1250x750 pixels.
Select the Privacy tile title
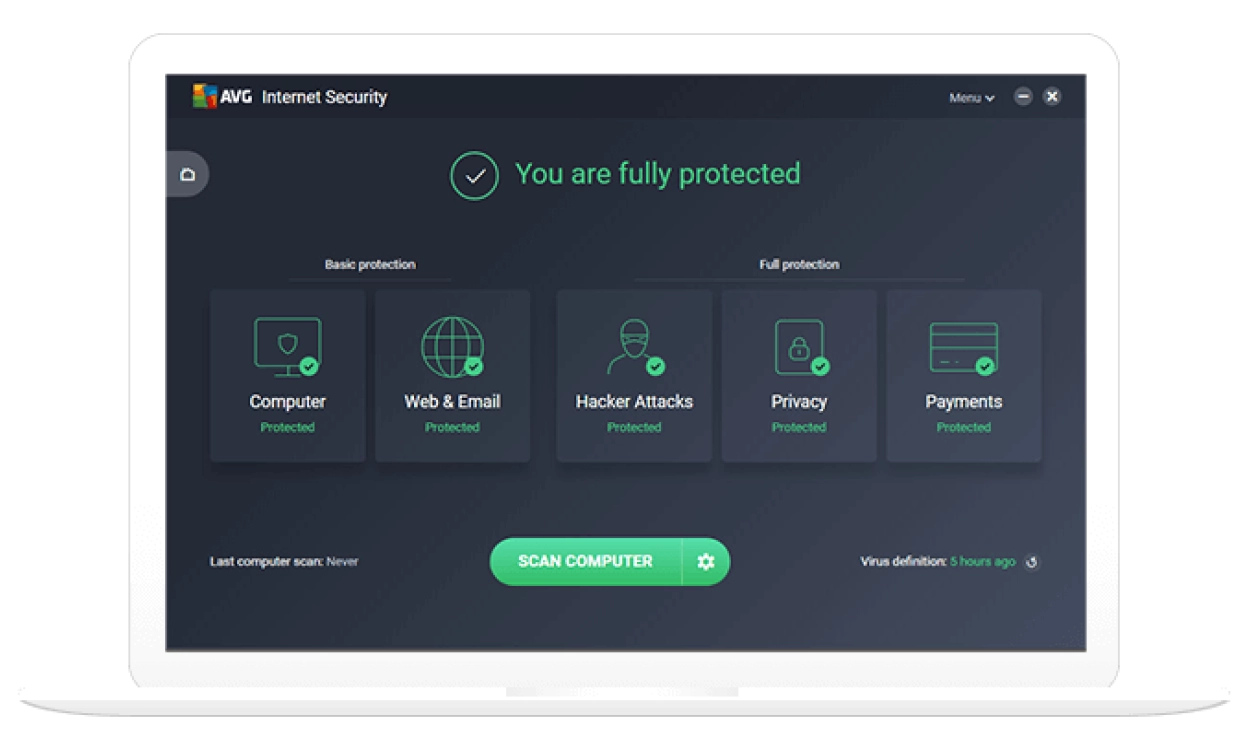click(799, 402)
